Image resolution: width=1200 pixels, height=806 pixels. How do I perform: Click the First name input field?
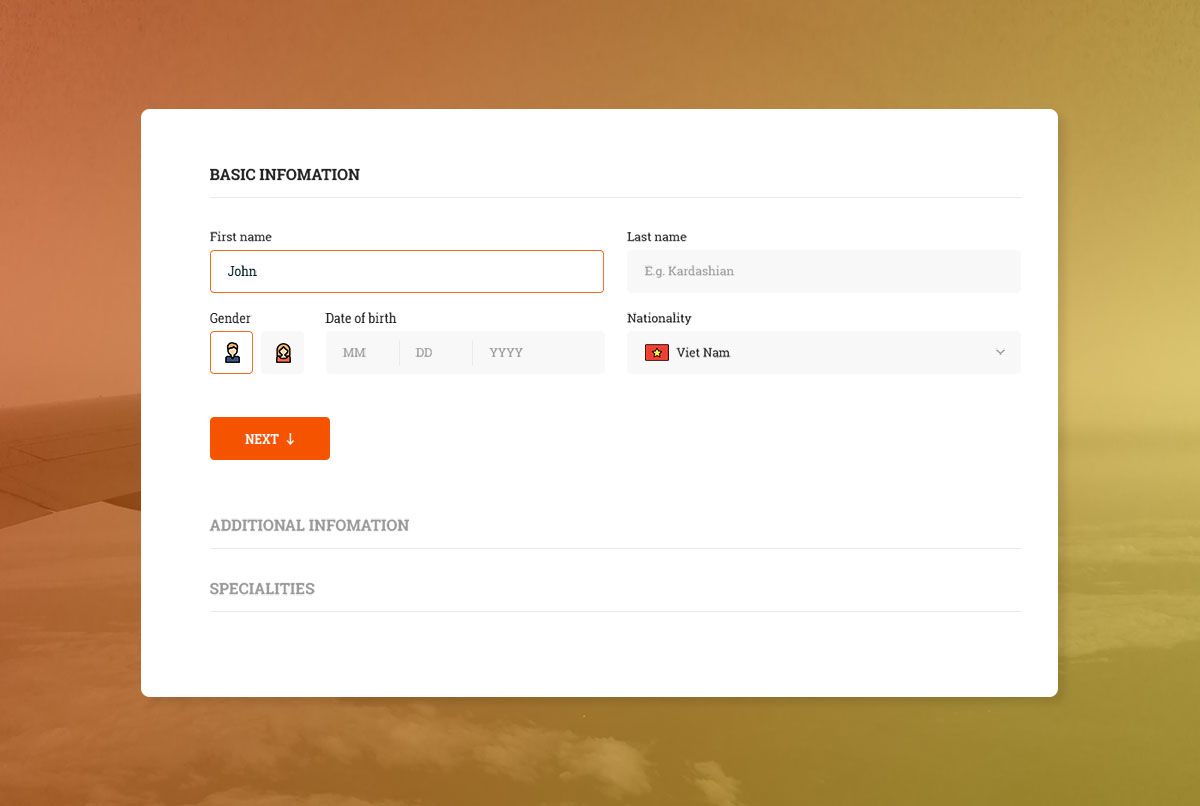pos(407,271)
